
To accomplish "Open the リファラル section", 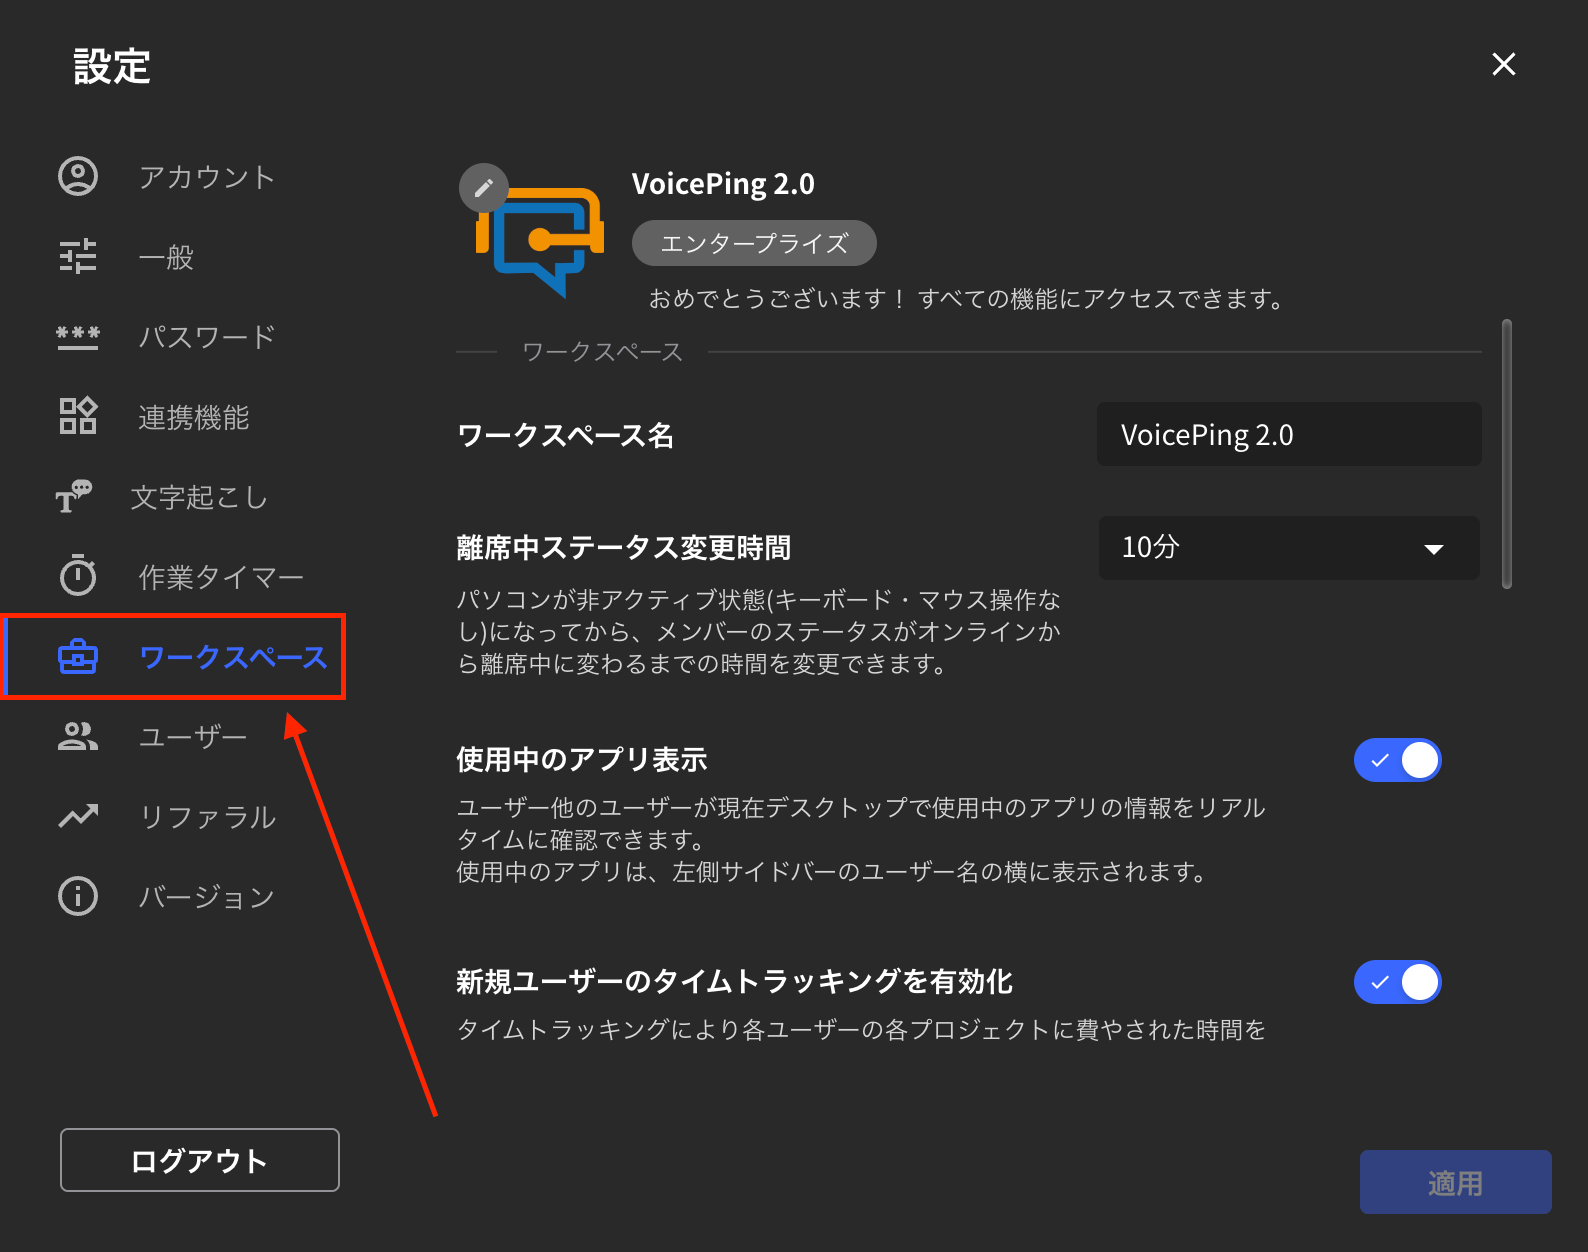I will coord(207,817).
